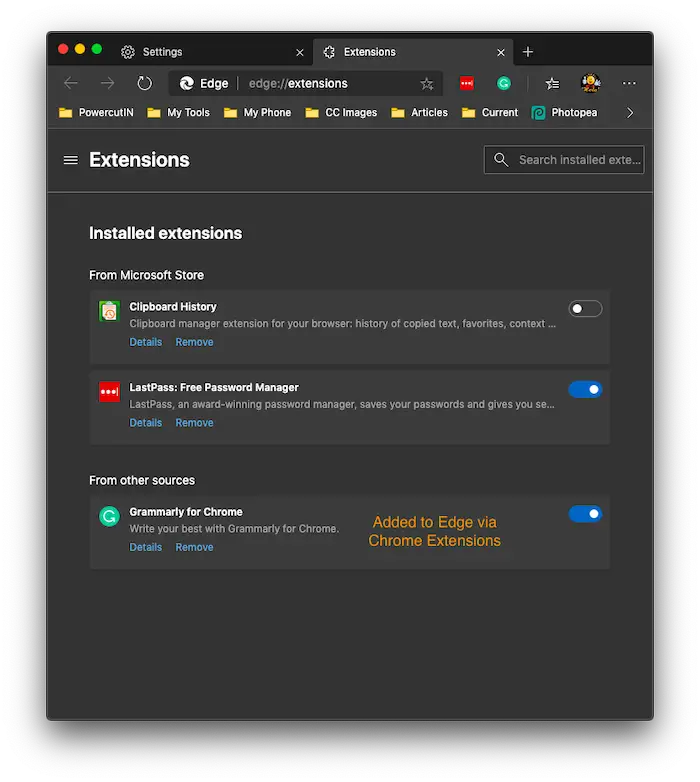Open the PowercutIN bookmarks folder
Viewport: 700px width, 782px height.
[96, 113]
